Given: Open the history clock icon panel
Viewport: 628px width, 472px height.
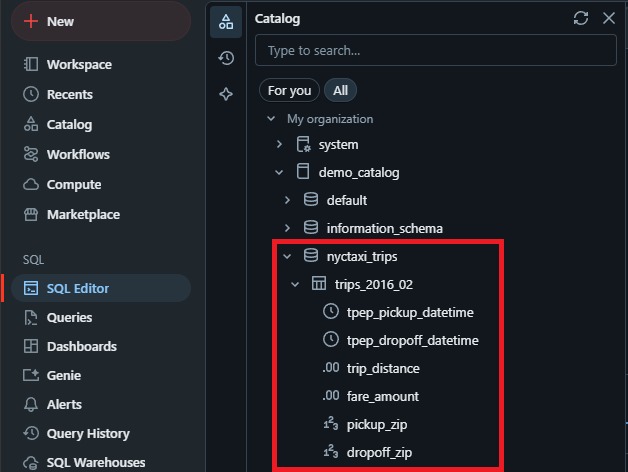Looking at the screenshot, I should (x=226, y=58).
